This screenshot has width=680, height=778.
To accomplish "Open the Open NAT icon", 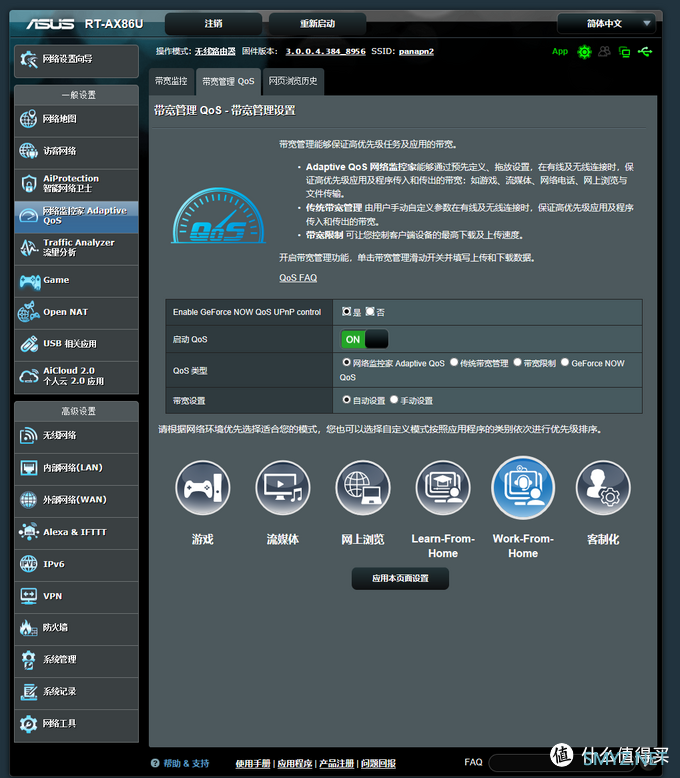I will 28,312.
